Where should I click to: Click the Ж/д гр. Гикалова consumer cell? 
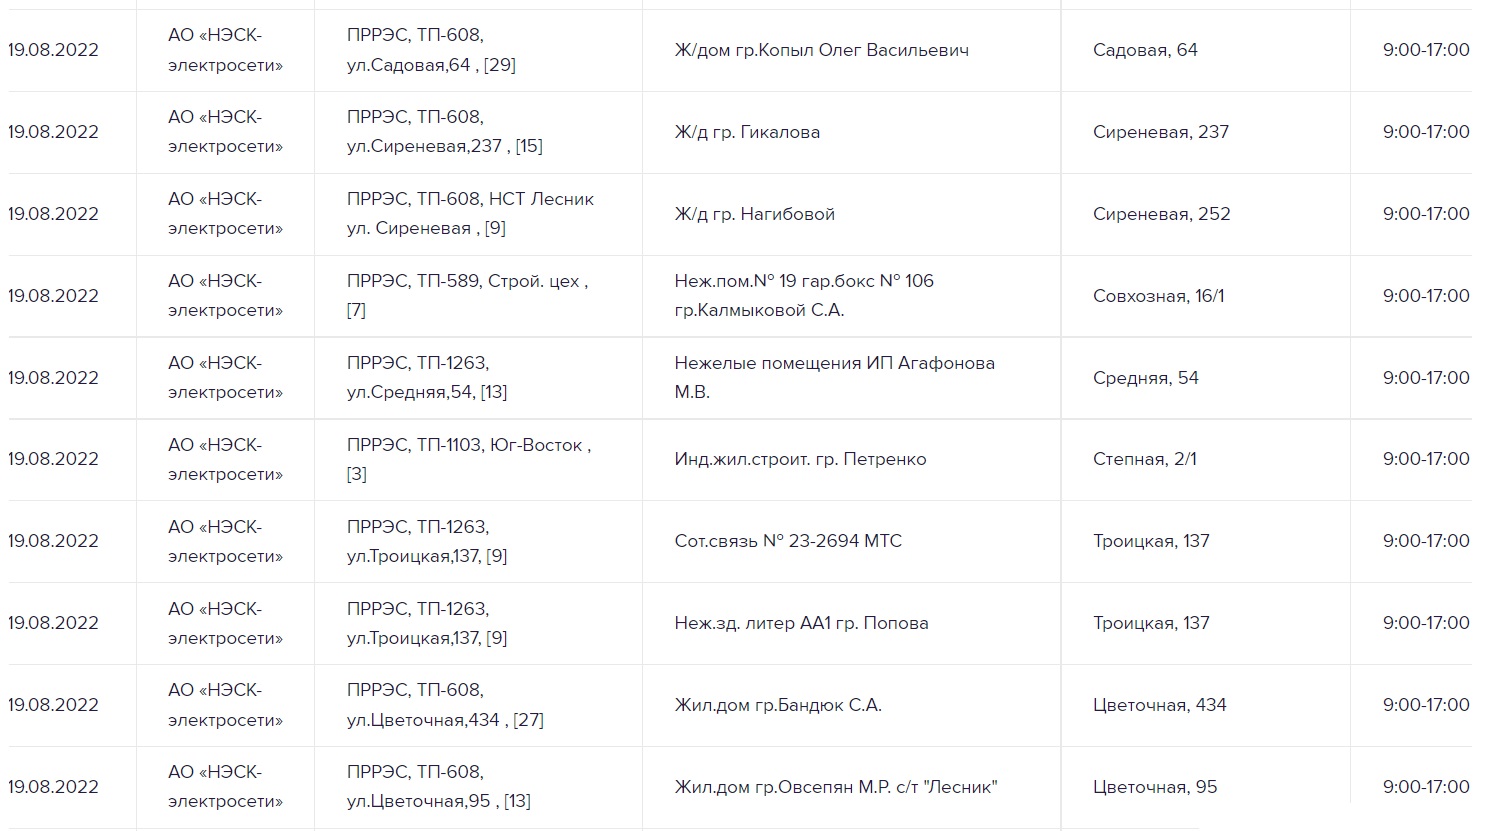(747, 132)
